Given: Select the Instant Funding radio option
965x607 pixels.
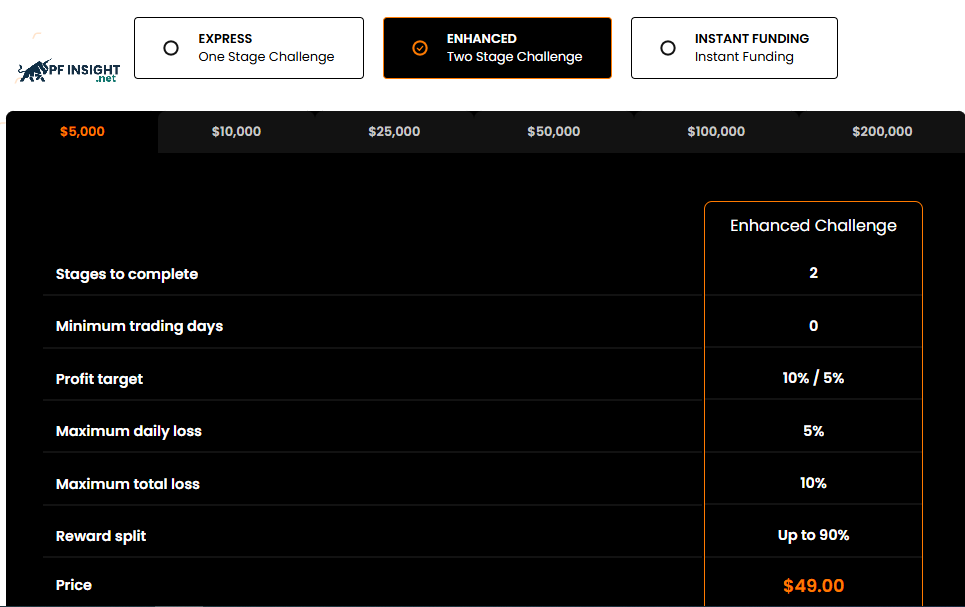Looking at the screenshot, I should [x=668, y=48].
